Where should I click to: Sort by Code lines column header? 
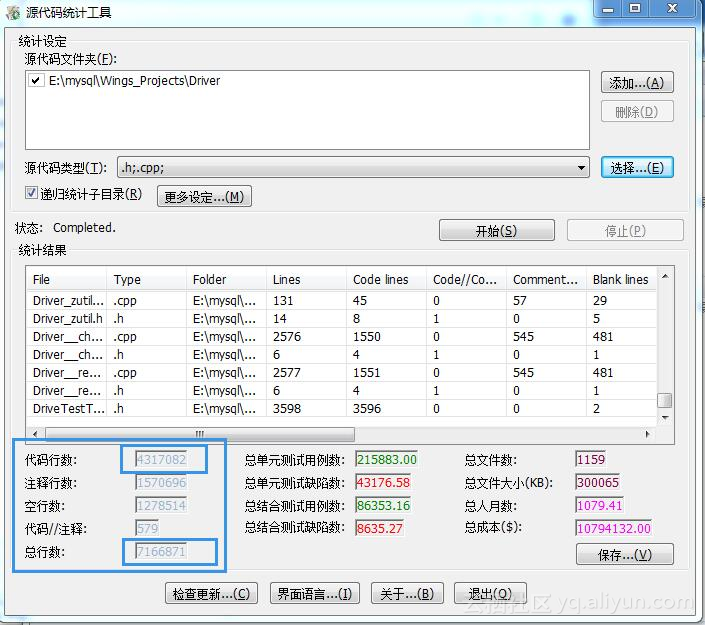(x=387, y=279)
